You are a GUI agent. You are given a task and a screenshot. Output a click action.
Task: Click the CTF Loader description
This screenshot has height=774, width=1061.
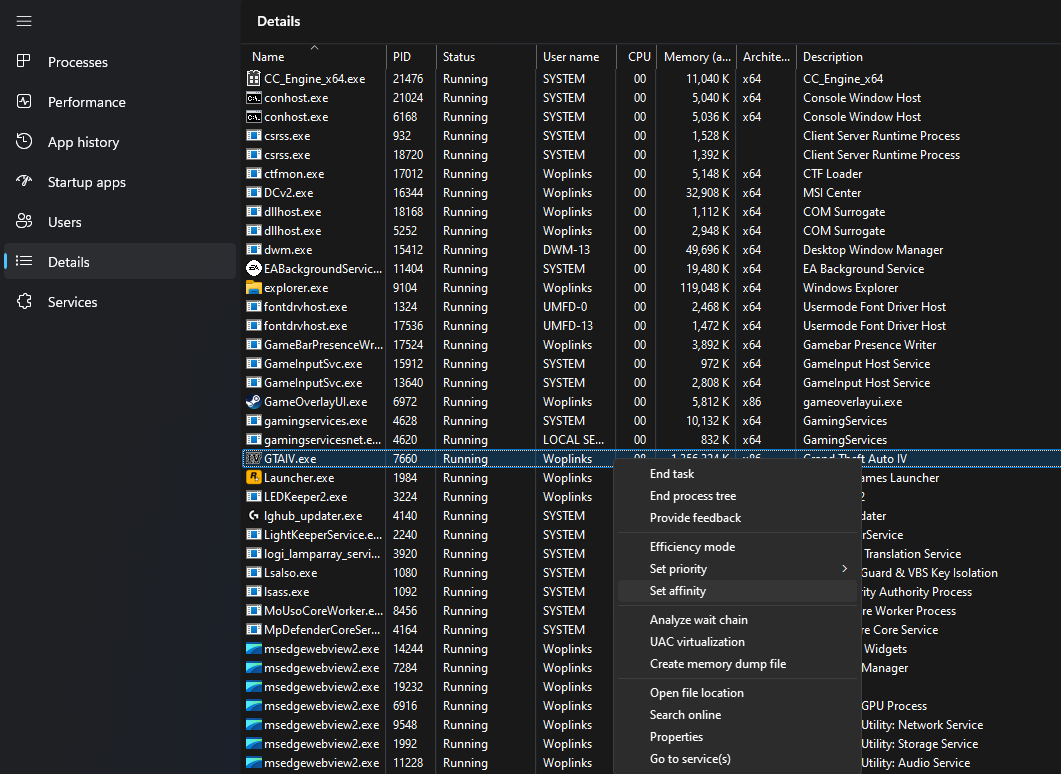(832, 174)
